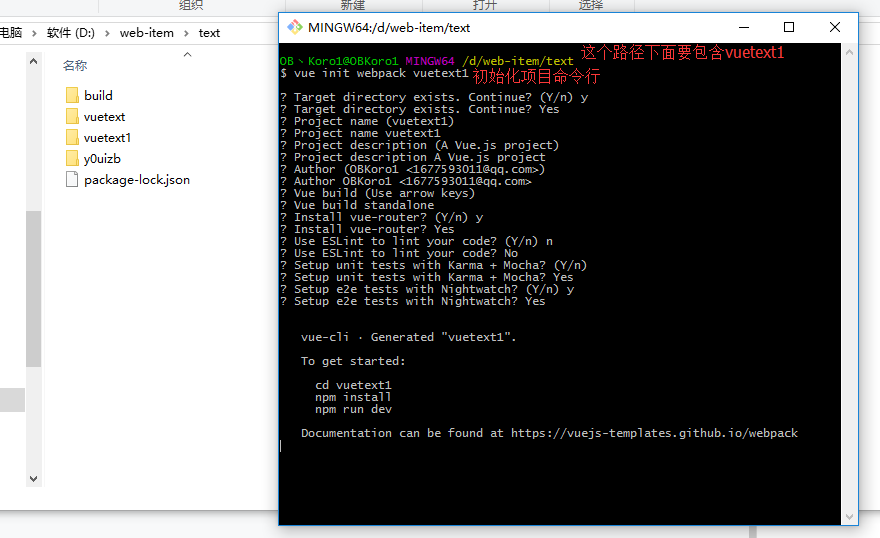Open the 新建 ribbon group label
The width and height of the screenshot is (880, 538).
click(x=352, y=5)
